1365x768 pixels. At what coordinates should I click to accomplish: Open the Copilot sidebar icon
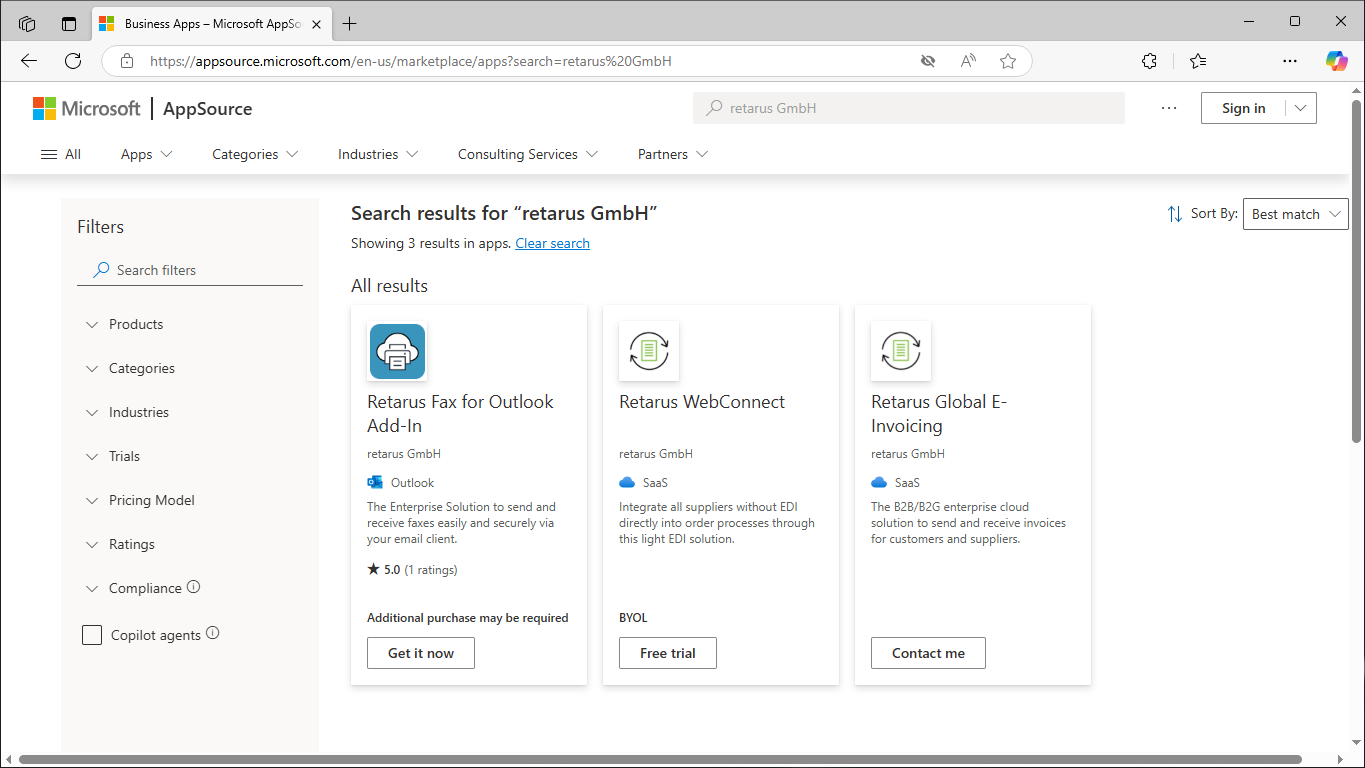tap(1337, 61)
